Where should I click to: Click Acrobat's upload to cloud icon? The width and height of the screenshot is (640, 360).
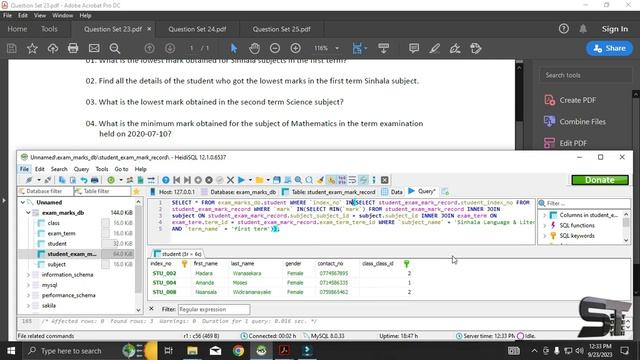(x=53, y=49)
